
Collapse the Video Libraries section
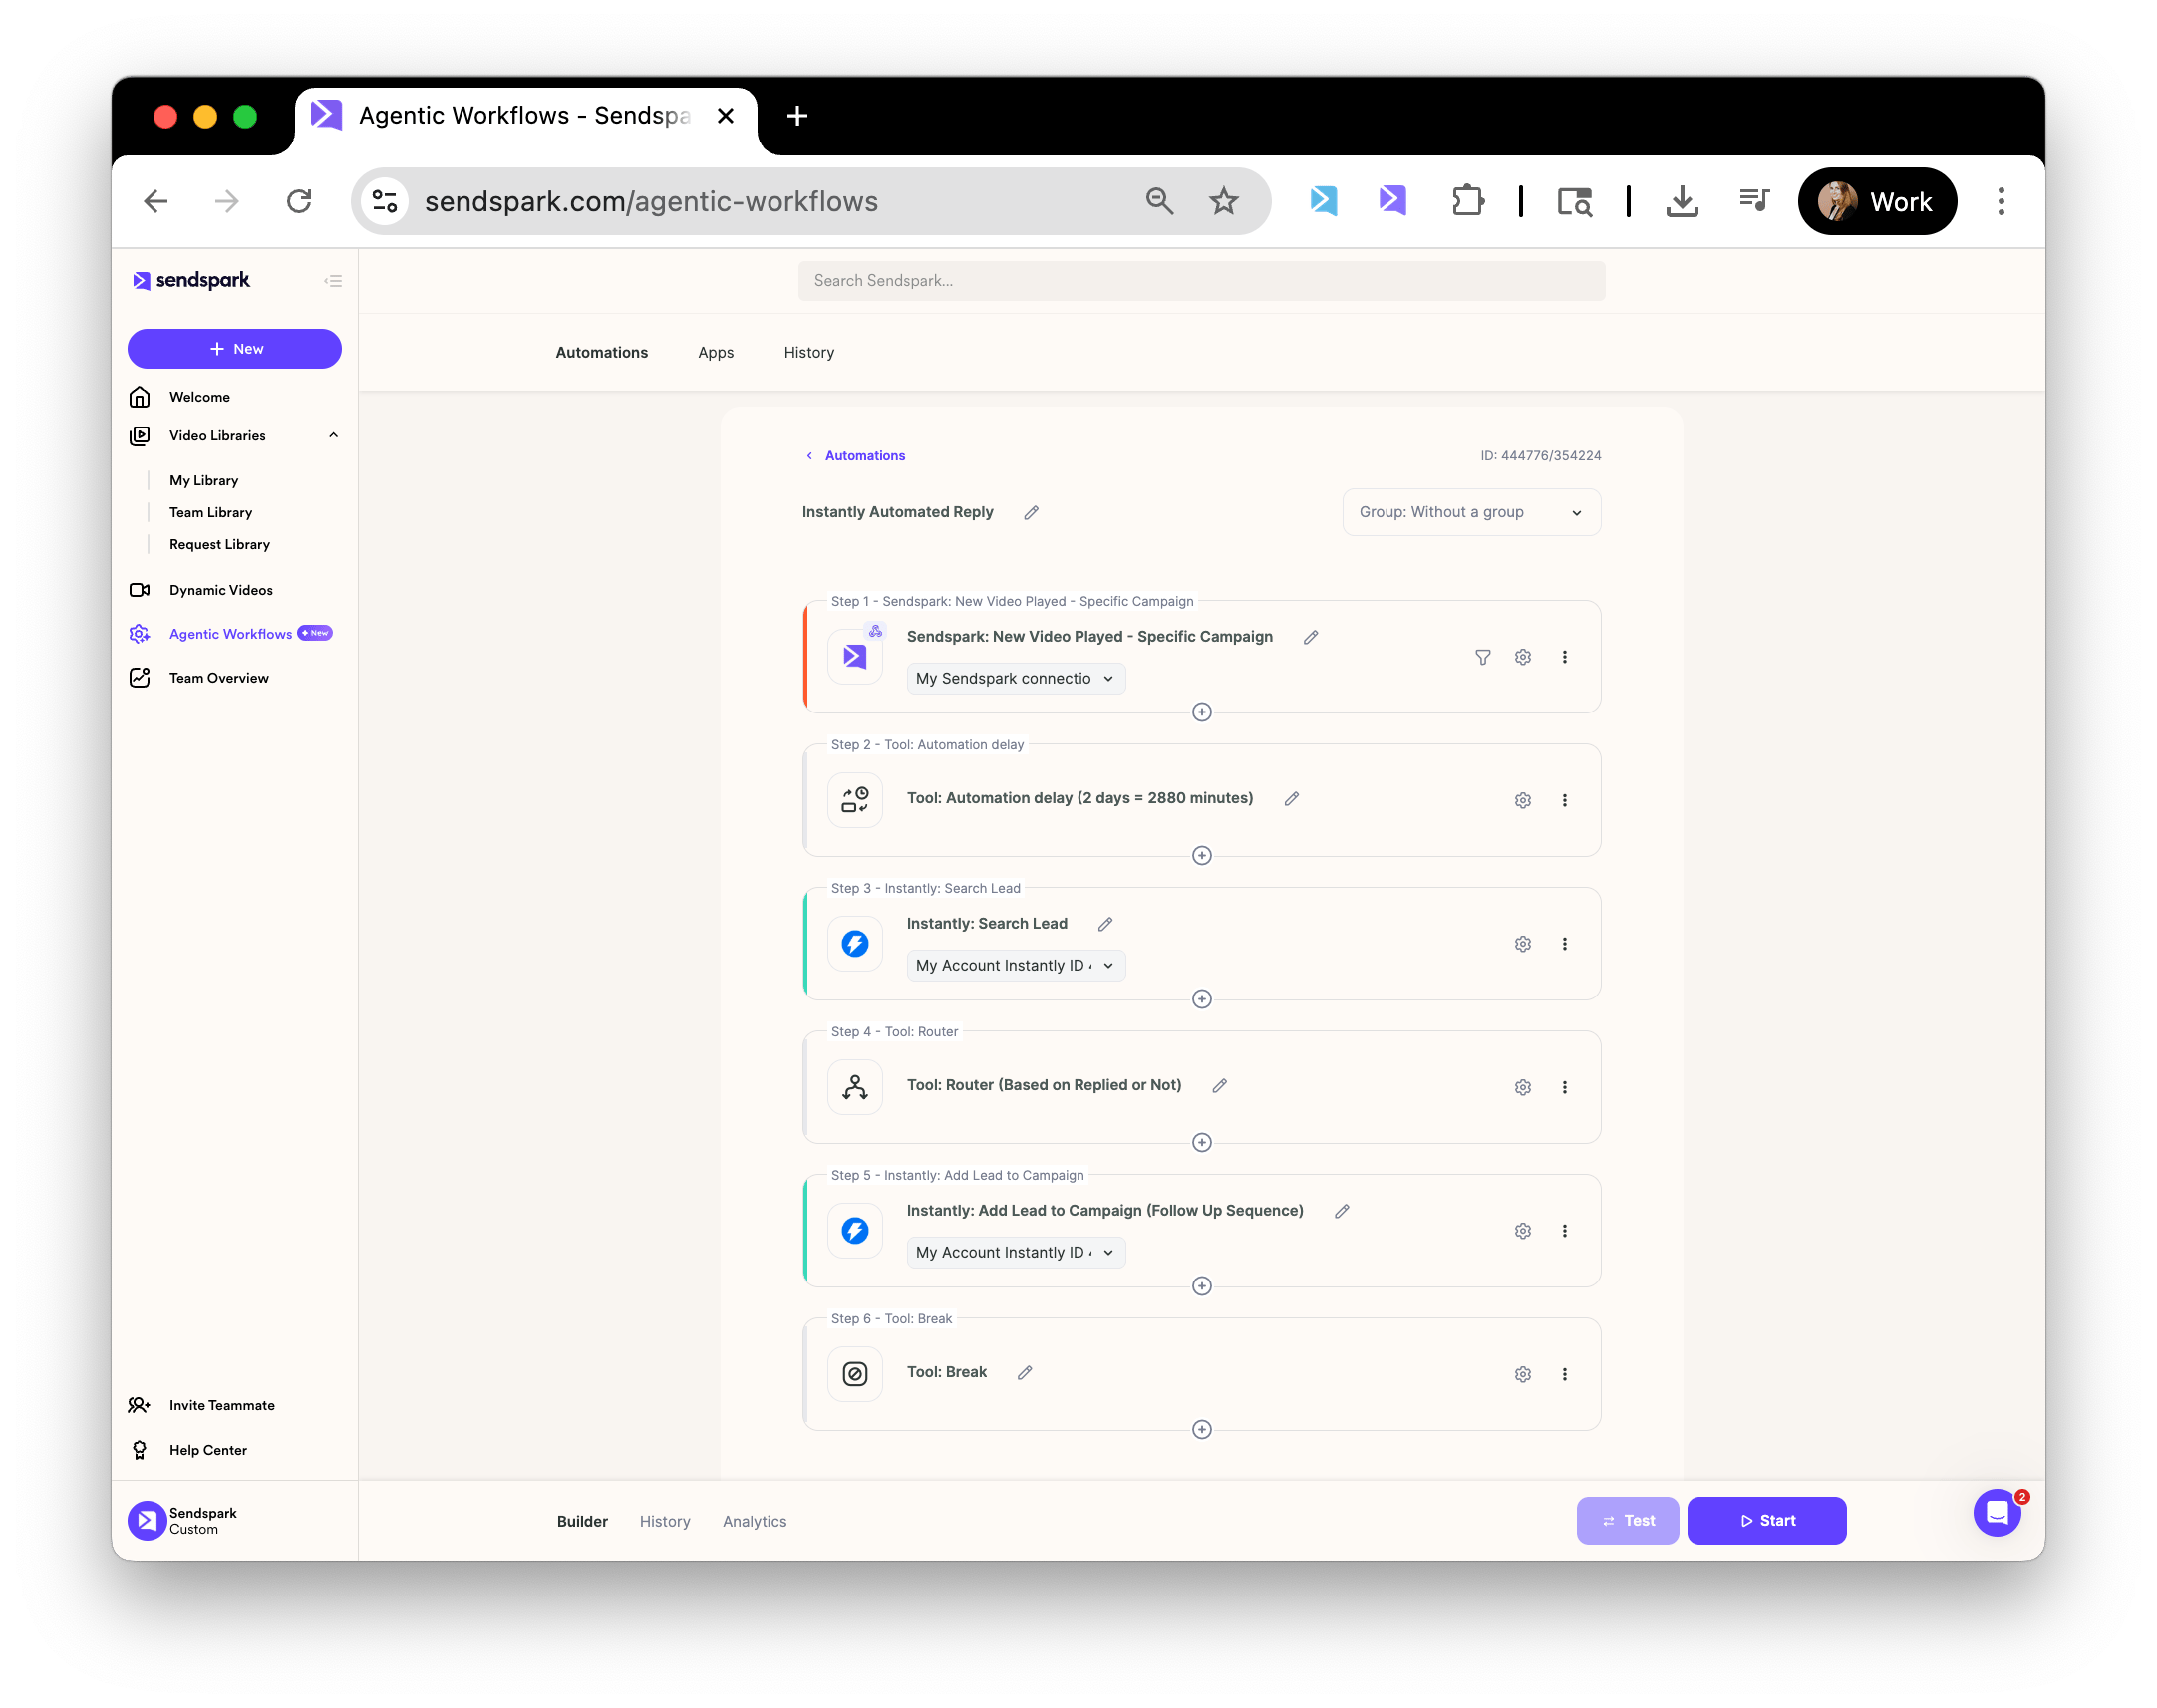click(333, 436)
